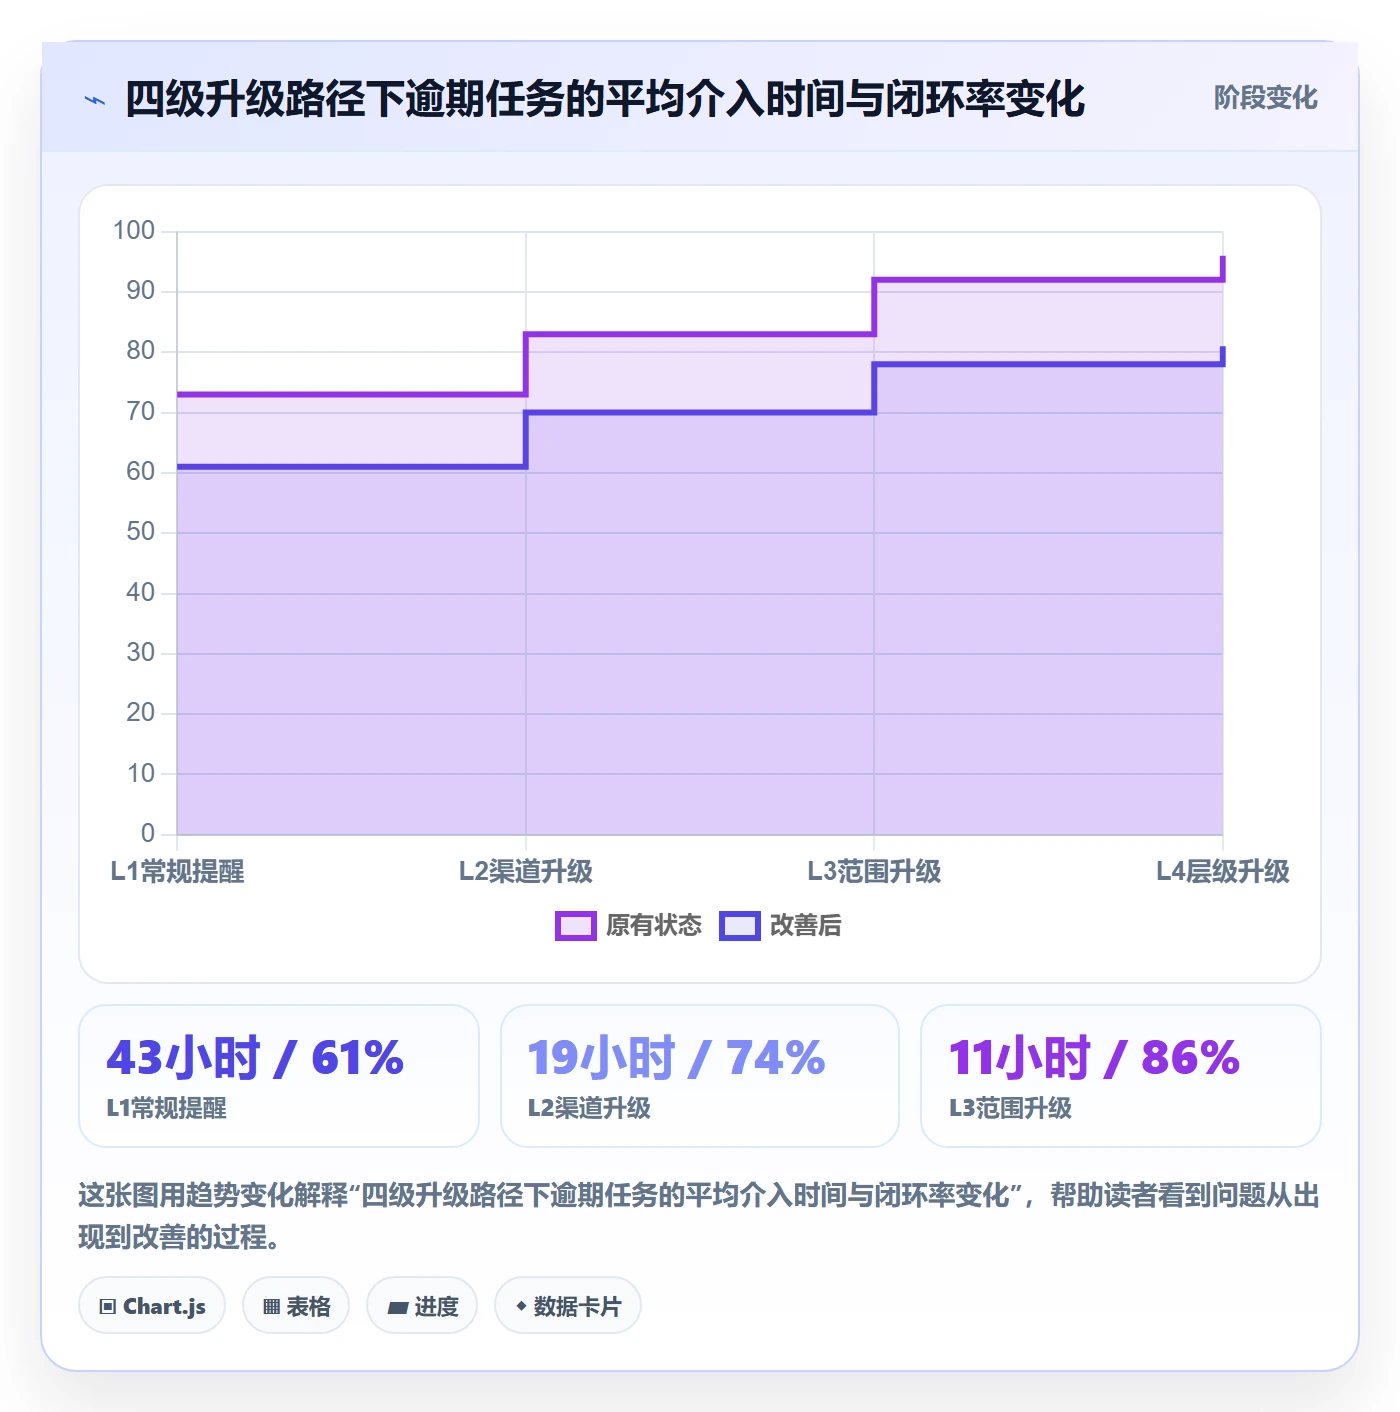Click the L4层级升级 x-axis label
1400x1412 pixels.
[1223, 872]
